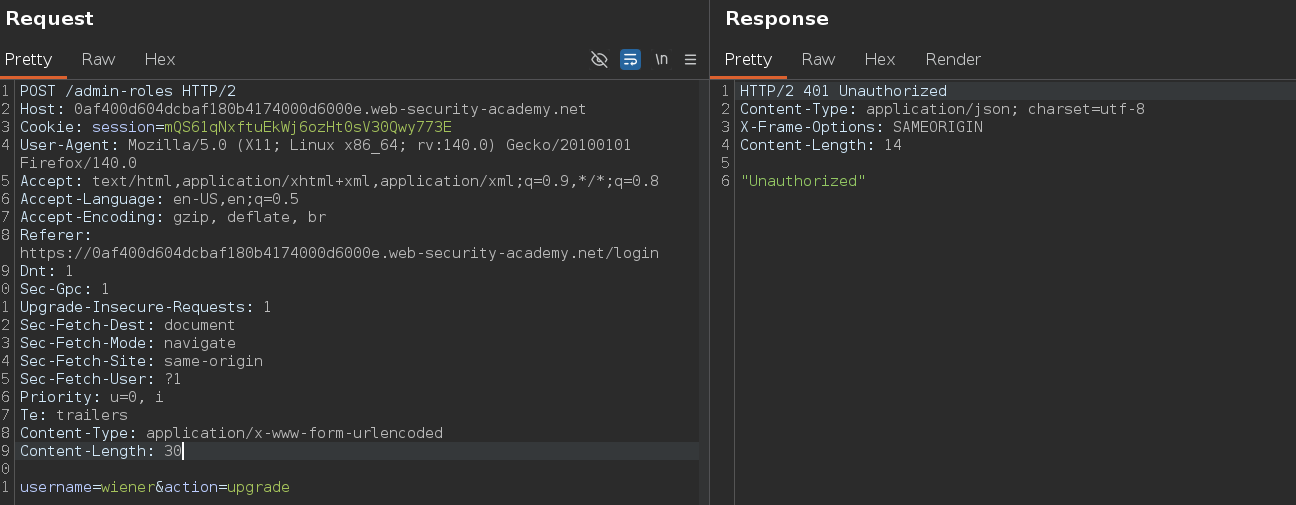
Task: Click the POST /admin-roles HTTP/2 request line
Action: (x=128, y=91)
